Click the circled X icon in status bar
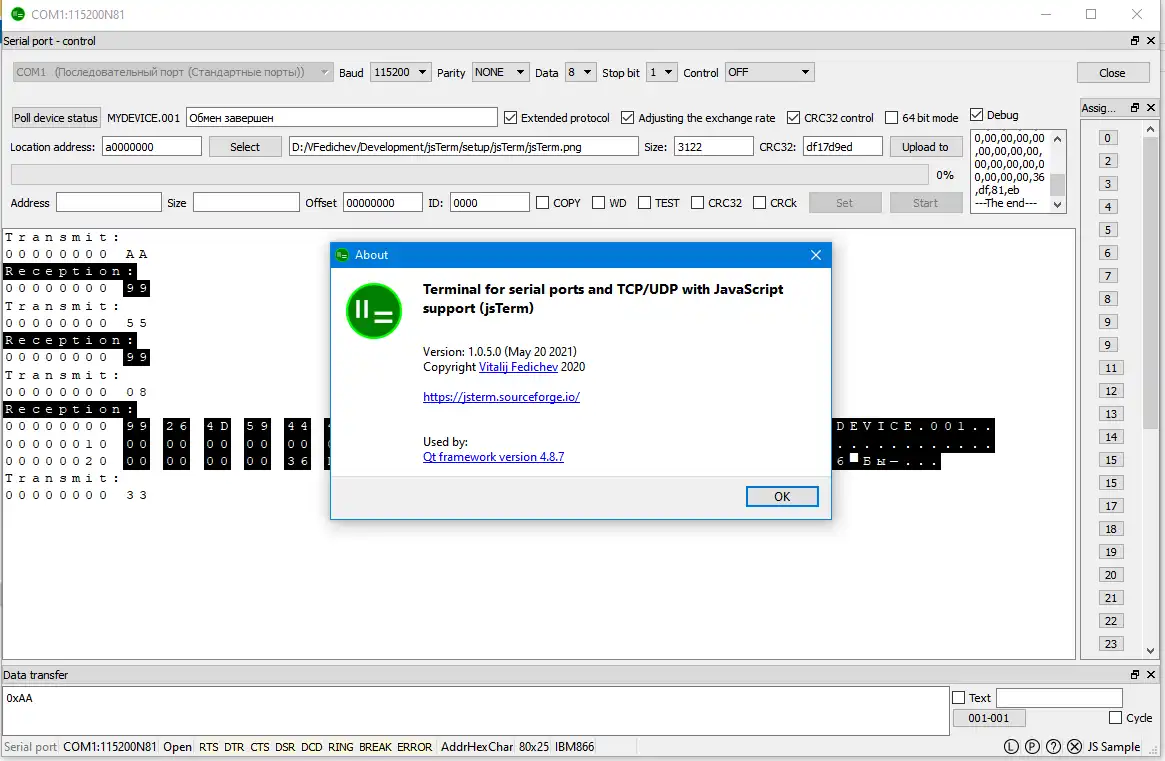The width and height of the screenshot is (1165, 761). tap(1074, 747)
